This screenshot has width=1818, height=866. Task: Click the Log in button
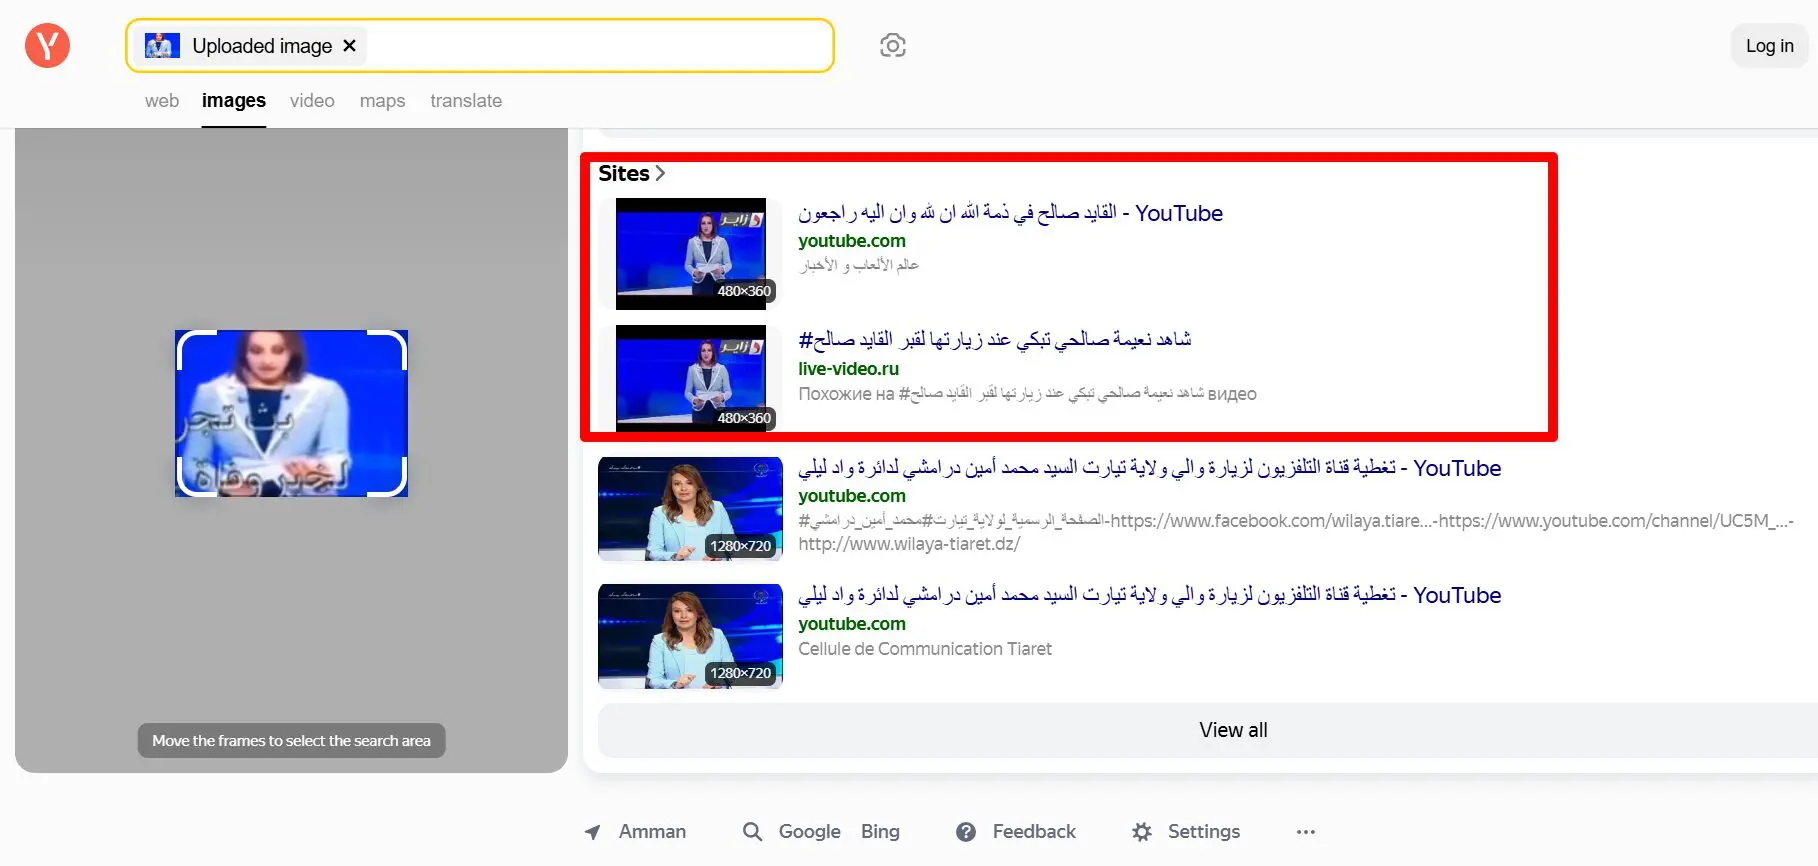click(x=1770, y=46)
